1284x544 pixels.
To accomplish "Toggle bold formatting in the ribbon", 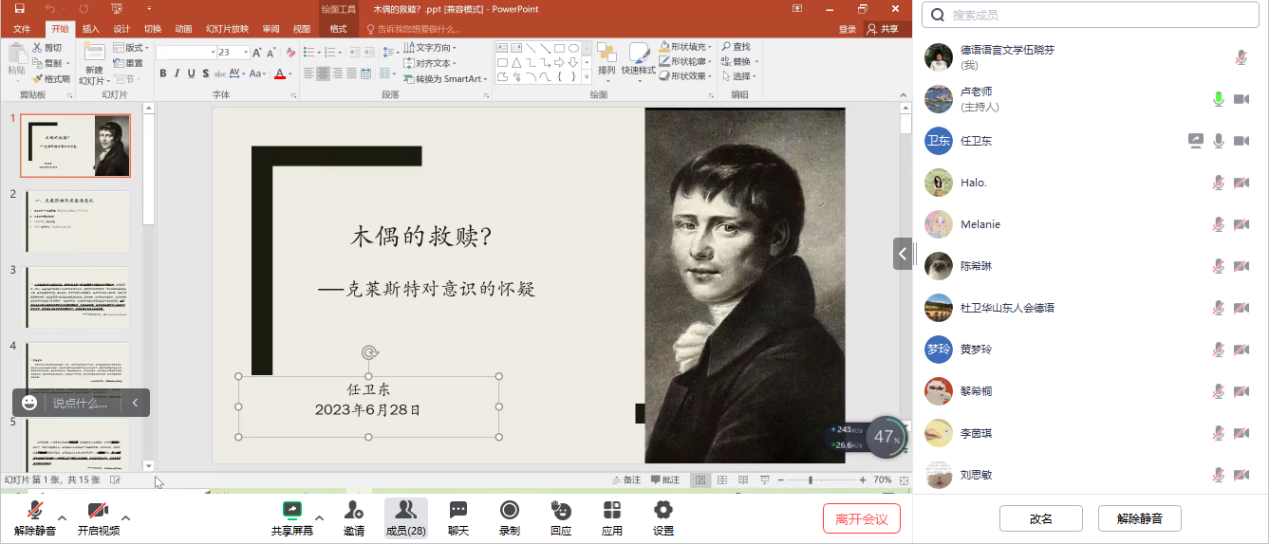I will [x=163, y=74].
